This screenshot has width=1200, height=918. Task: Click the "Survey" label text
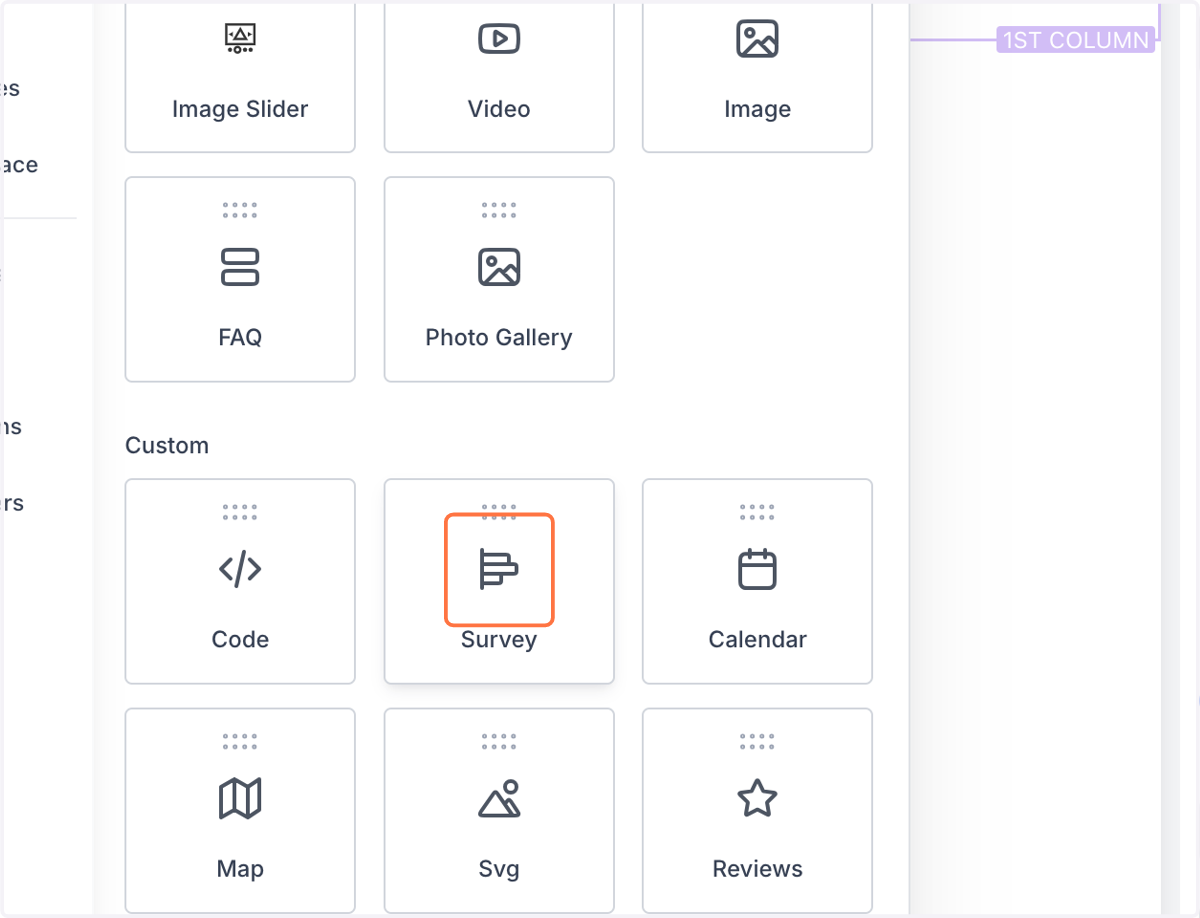point(499,640)
